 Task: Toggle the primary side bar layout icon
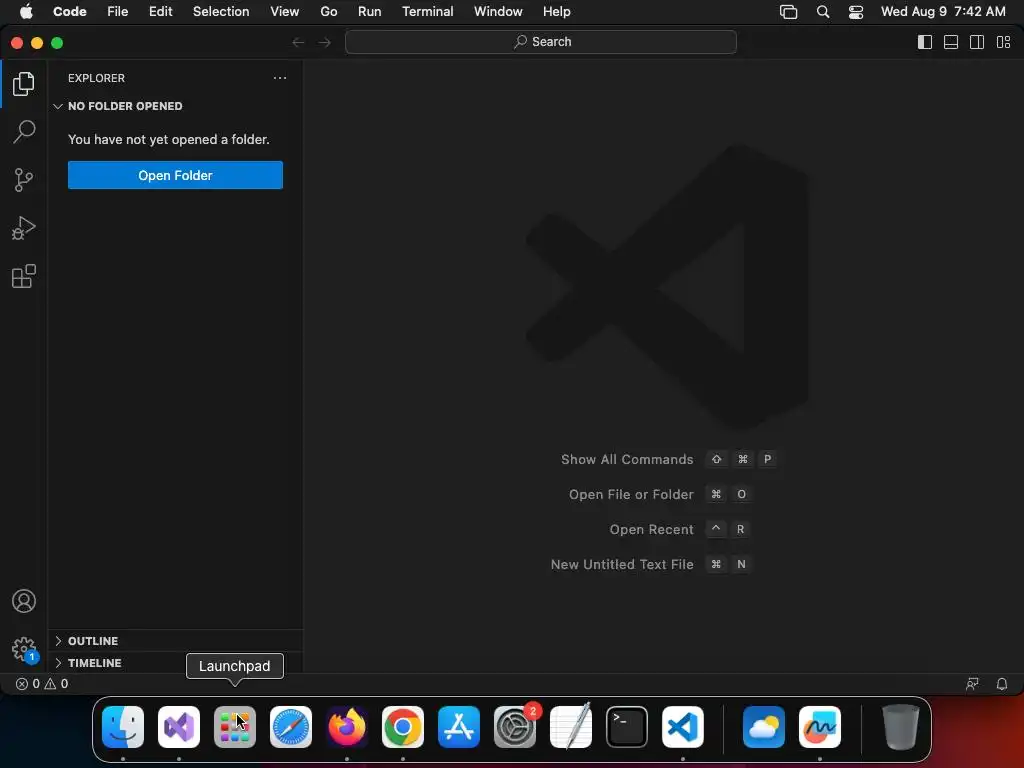pyautogui.click(x=925, y=42)
